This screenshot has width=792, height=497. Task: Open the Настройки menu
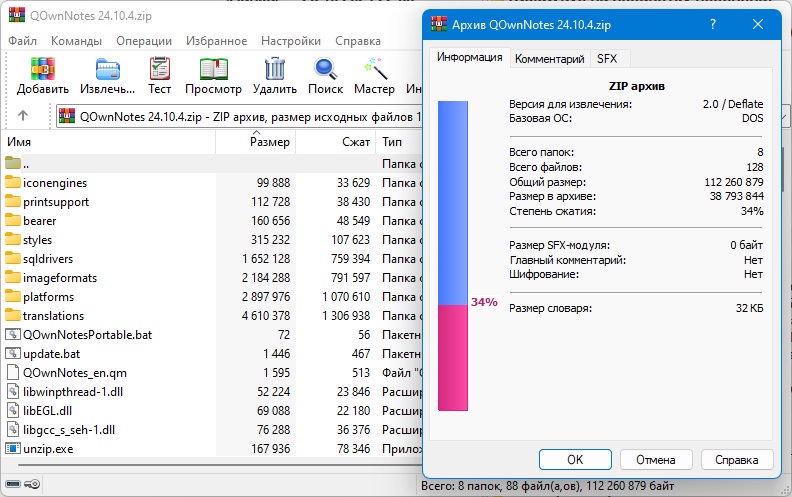291,41
